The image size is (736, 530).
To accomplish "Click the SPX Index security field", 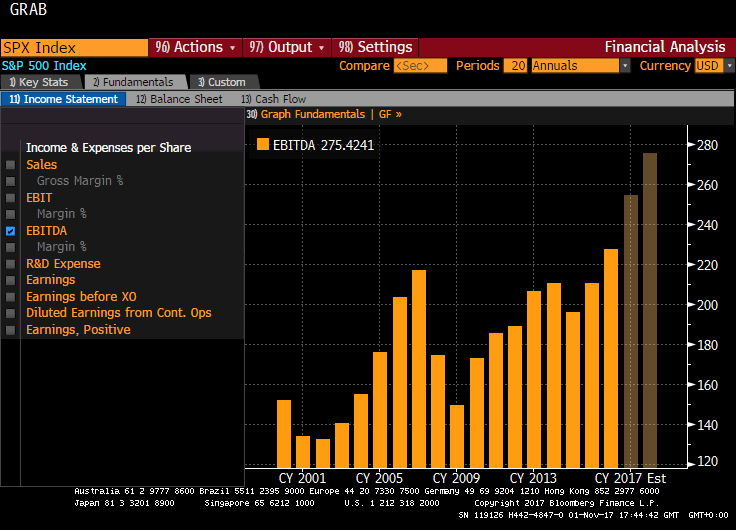I will click(x=74, y=47).
